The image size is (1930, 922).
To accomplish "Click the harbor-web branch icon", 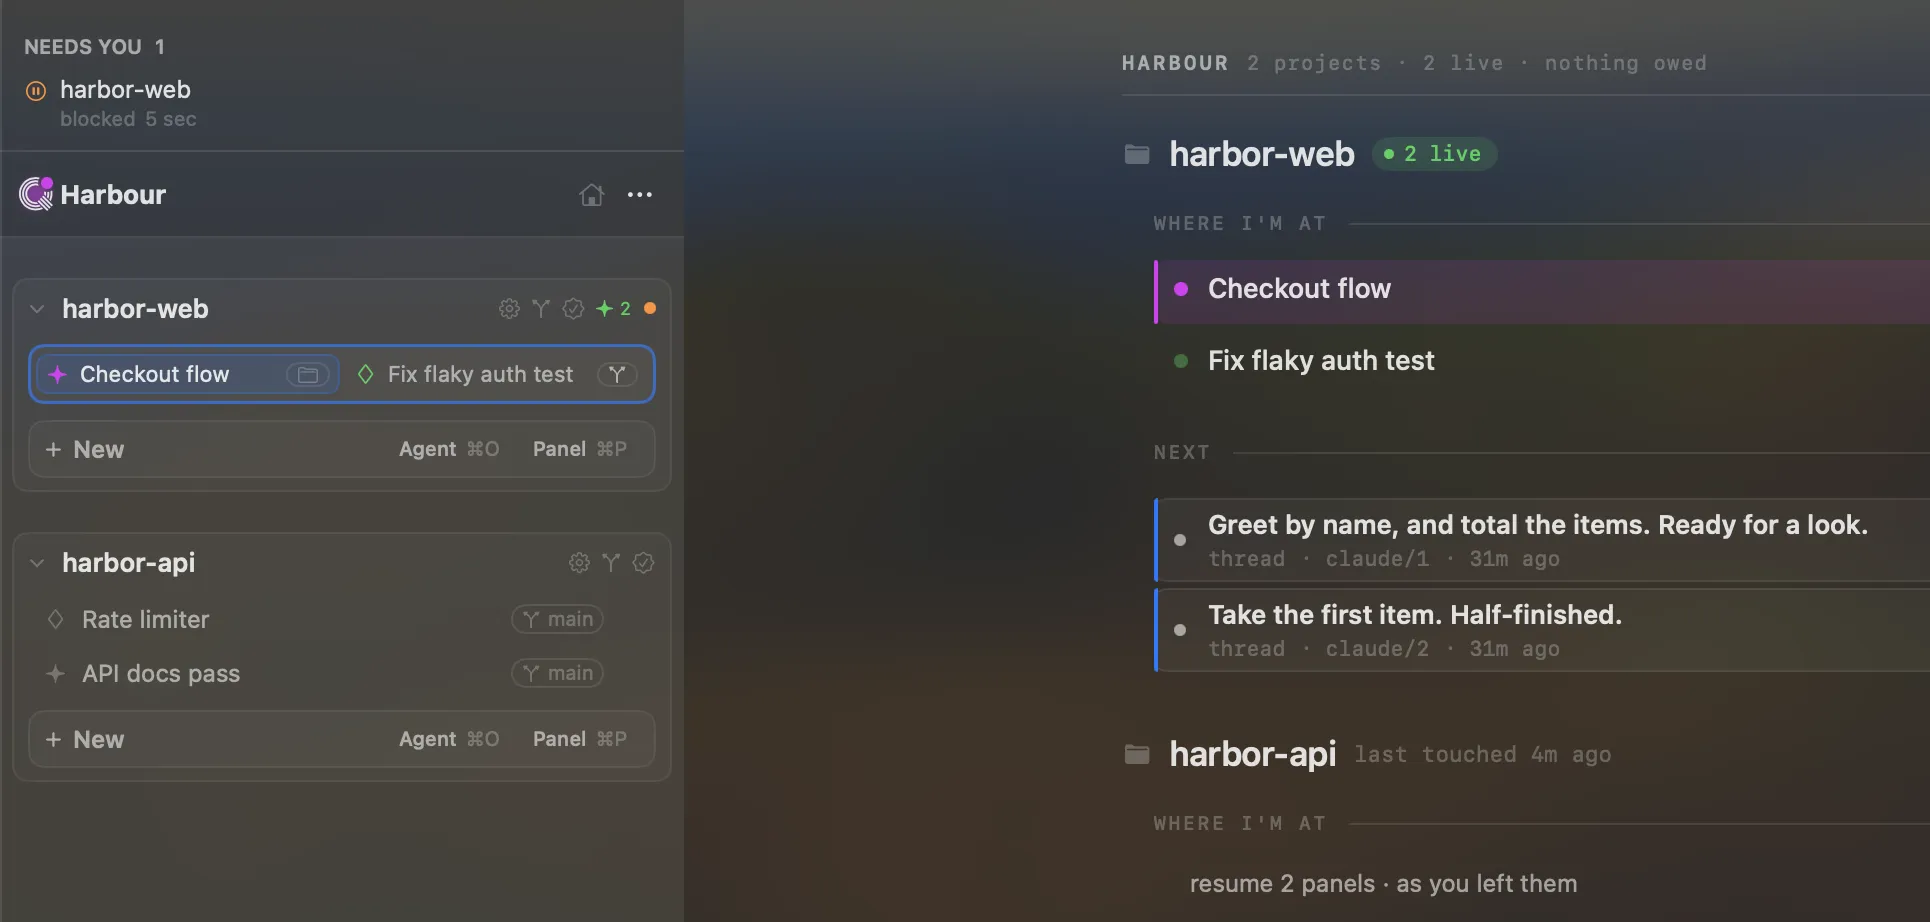I will click(x=541, y=309).
